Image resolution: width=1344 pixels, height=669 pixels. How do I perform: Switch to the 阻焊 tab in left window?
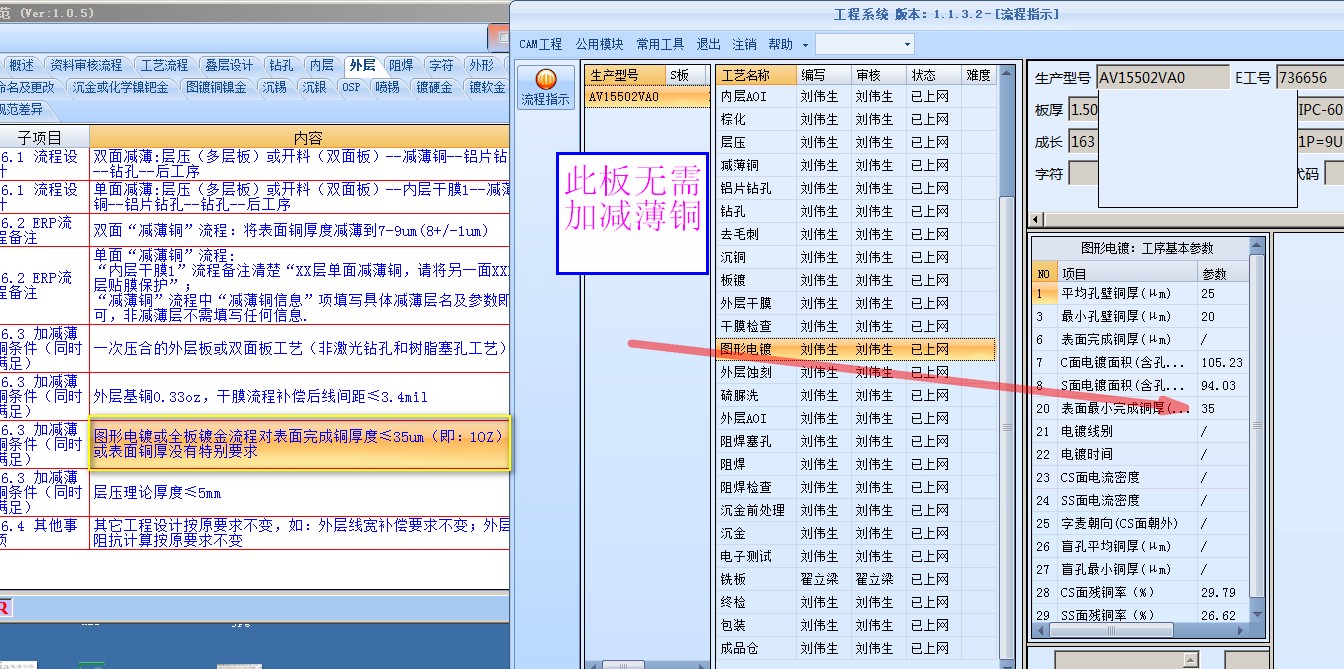point(401,65)
